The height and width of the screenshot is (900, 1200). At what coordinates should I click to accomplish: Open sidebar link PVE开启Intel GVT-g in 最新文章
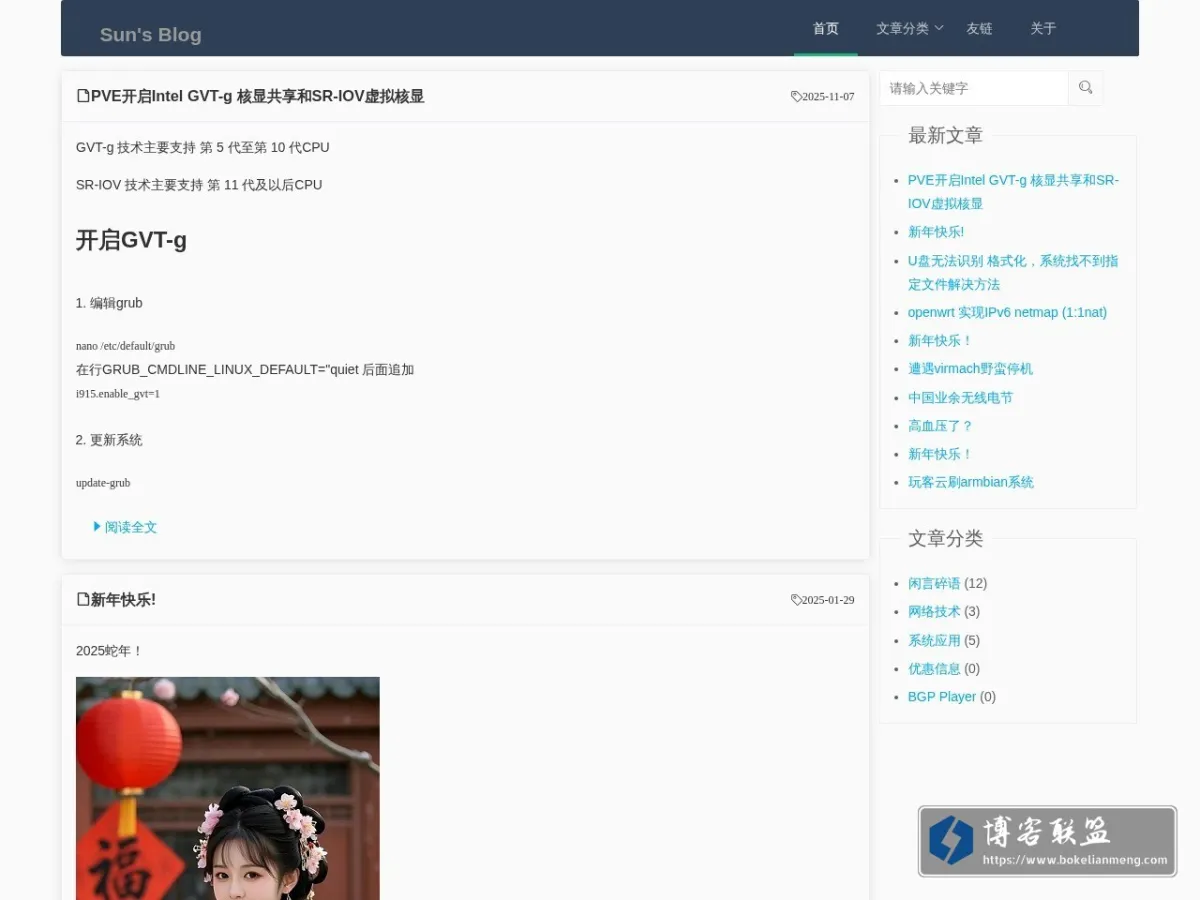[x=1013, y=191]
